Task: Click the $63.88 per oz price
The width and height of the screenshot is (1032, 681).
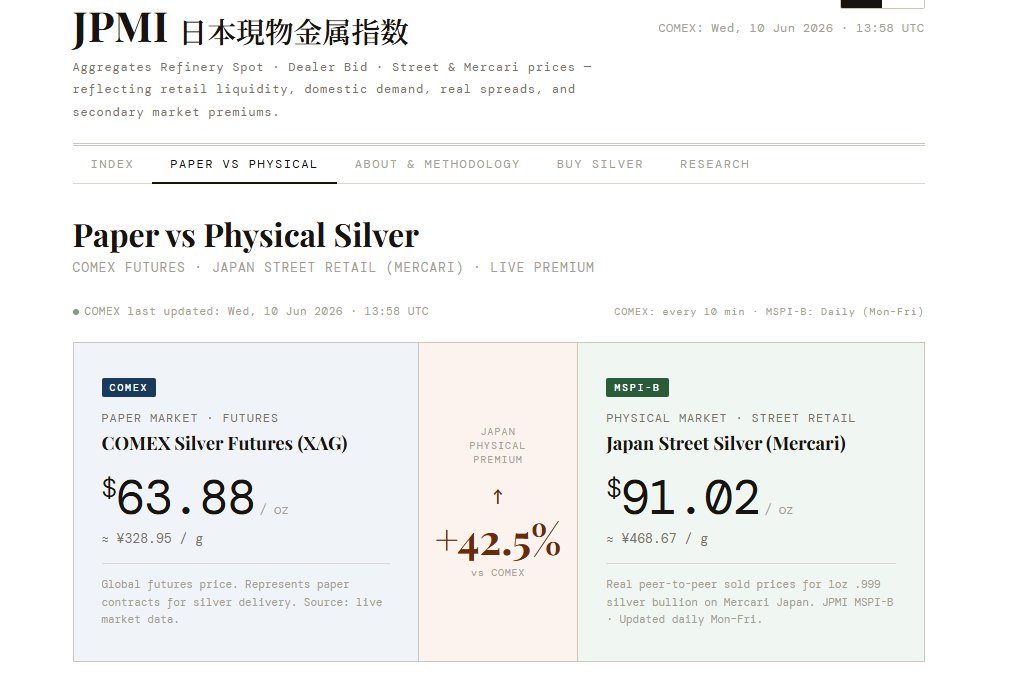Action: (195, 497)
